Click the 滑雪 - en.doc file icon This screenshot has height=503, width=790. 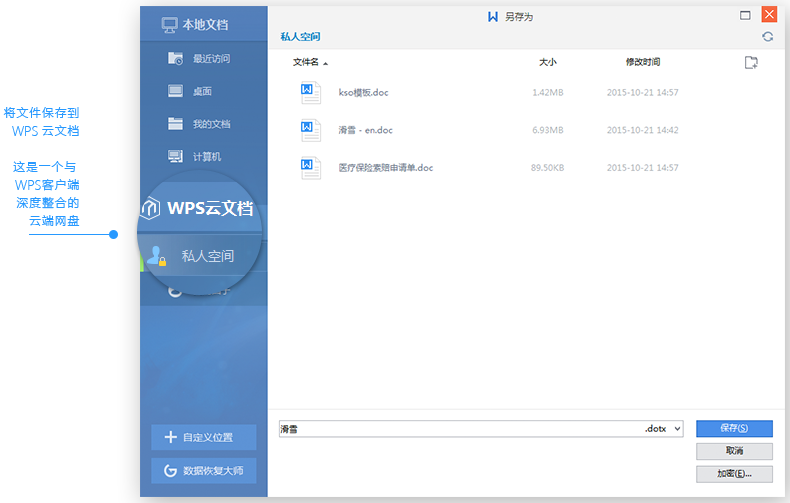click(x=310, y=130)
